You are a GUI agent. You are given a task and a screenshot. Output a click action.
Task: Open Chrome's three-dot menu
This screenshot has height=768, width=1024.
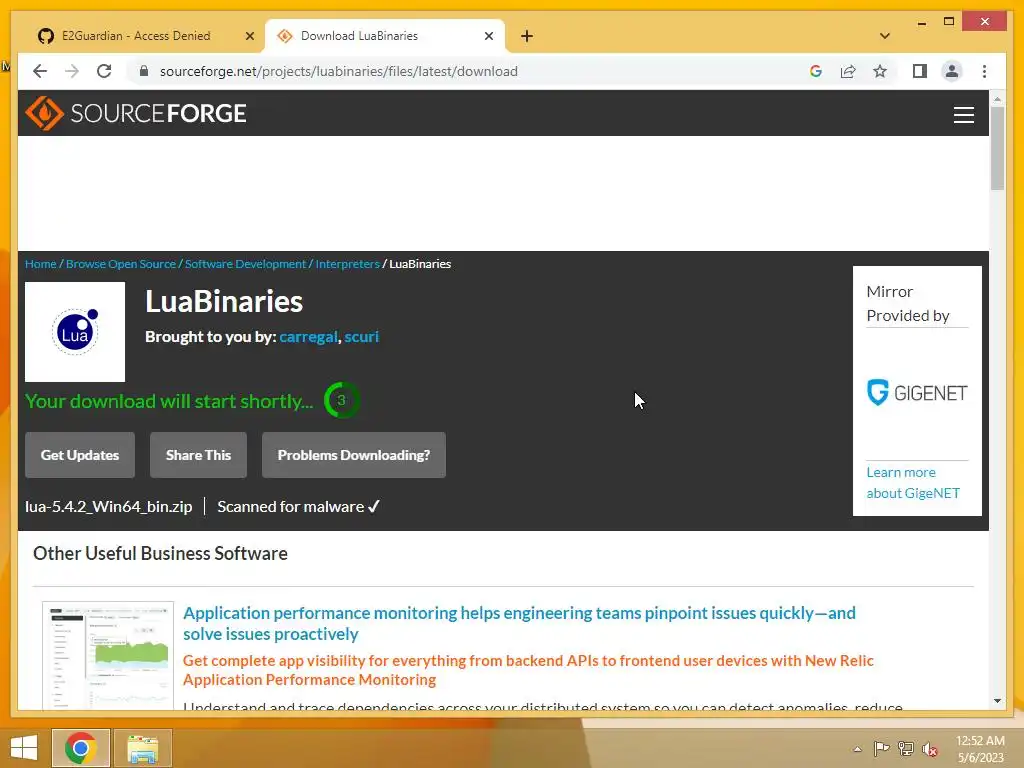point(984,71)
